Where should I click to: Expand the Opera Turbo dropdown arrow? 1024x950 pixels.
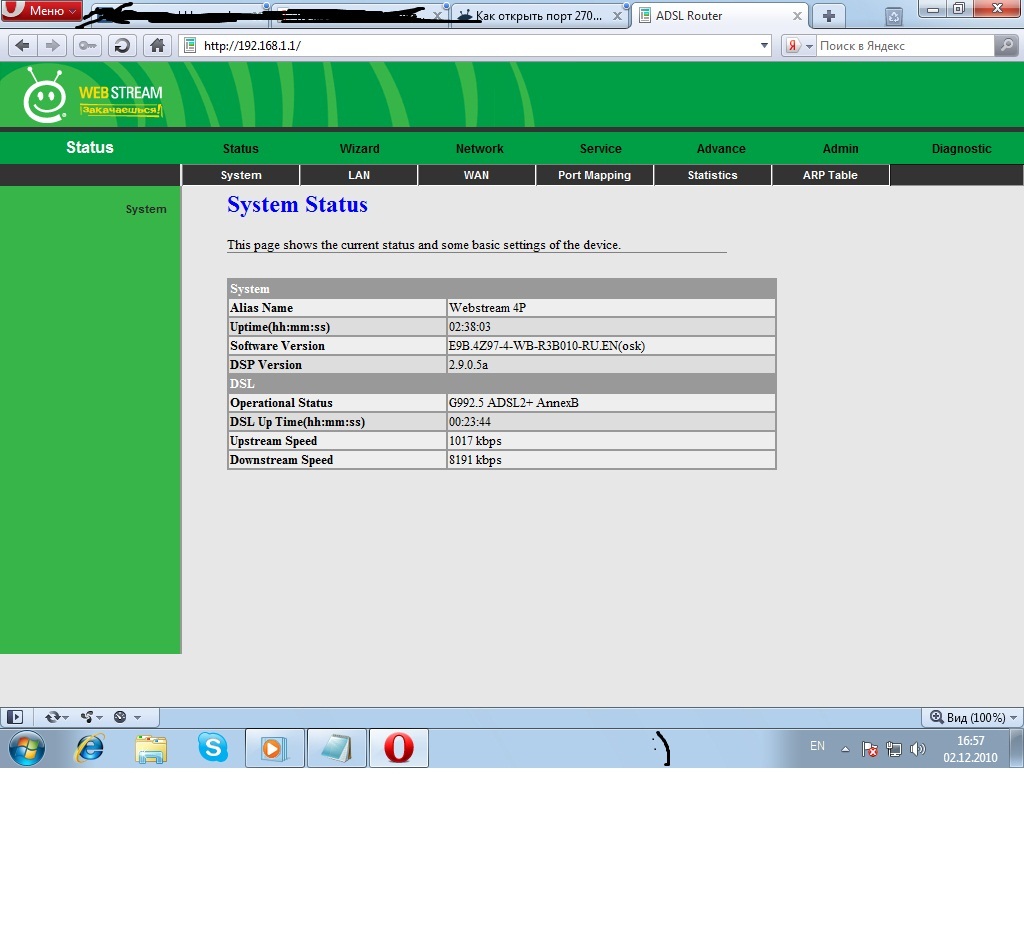pyautogui.click(x=137, y=718)
